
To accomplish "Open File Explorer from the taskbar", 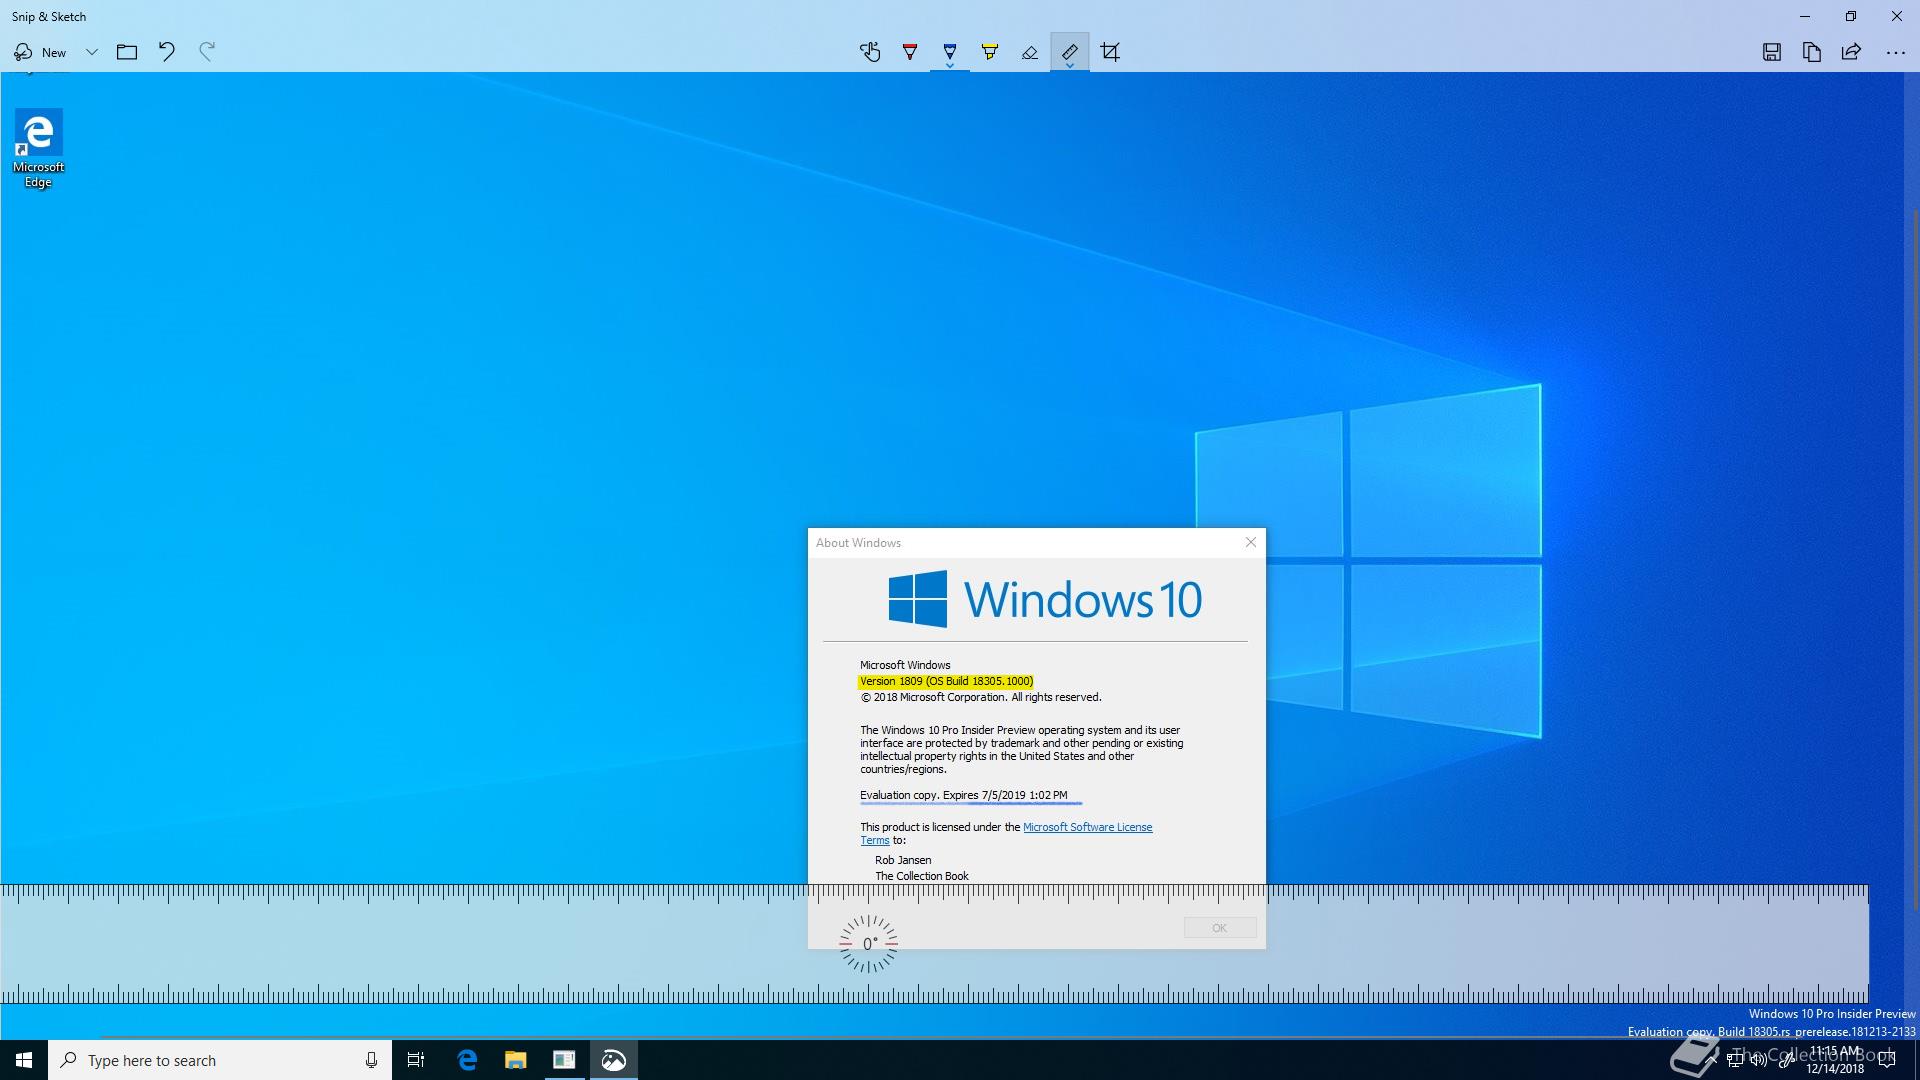I will point(516,1060).
